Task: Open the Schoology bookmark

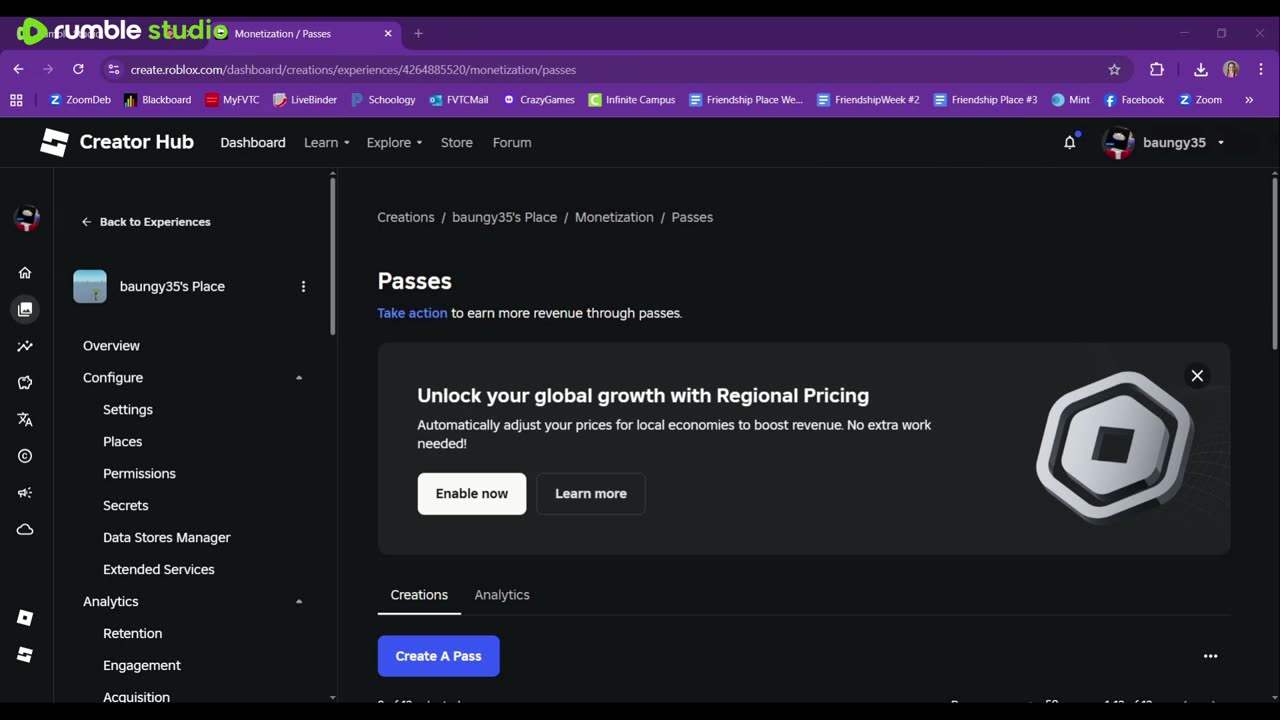Action: coord(383,100)
